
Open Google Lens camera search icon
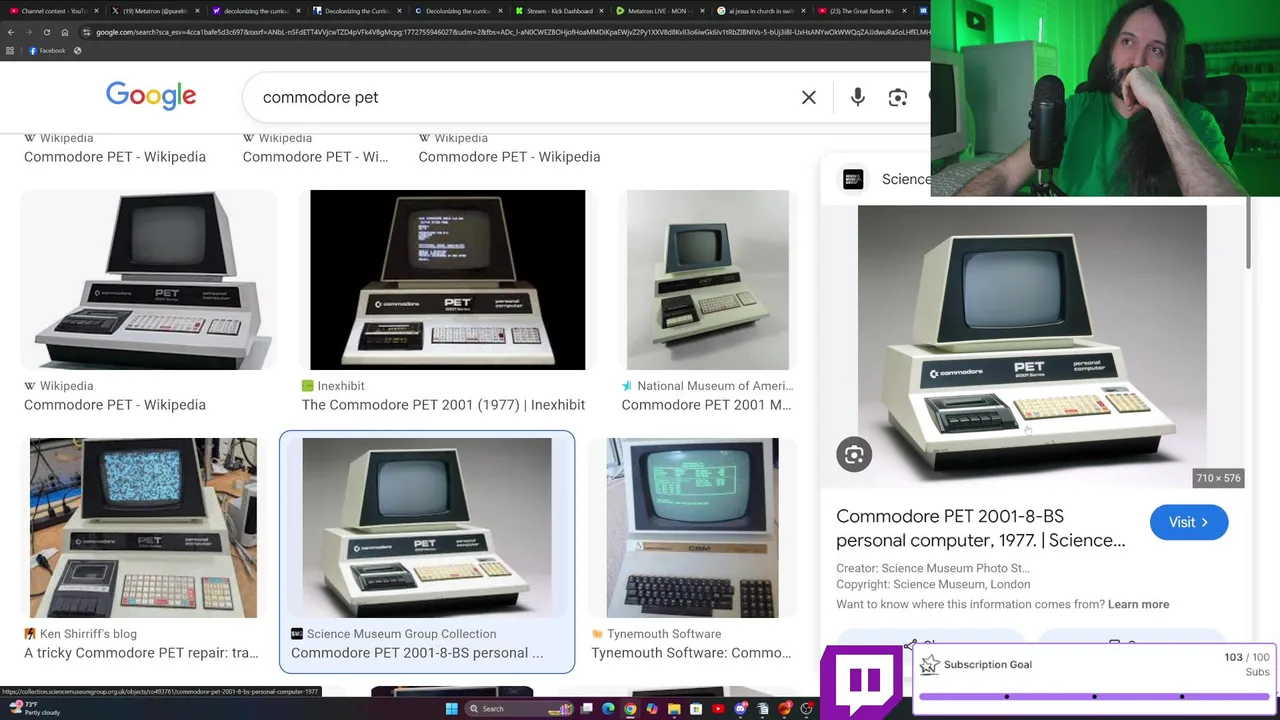click(897, 97)
